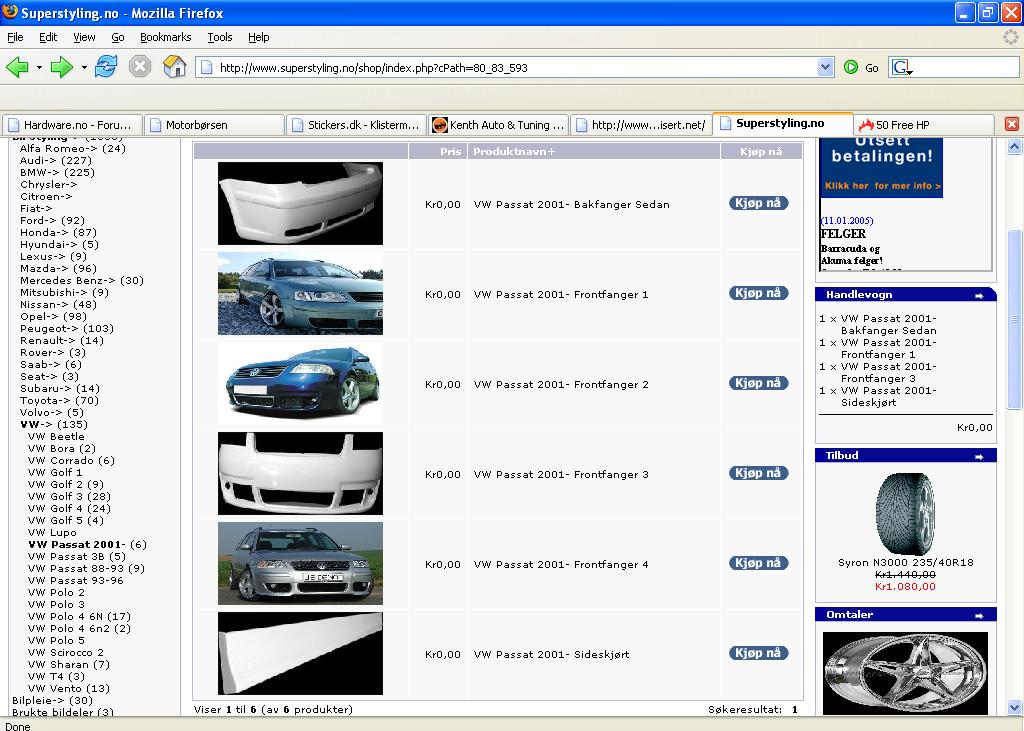This screenshot has width=1024, height=731.
Task: Switch to the Stickers.dk tab
Action: tap(357, 125)
